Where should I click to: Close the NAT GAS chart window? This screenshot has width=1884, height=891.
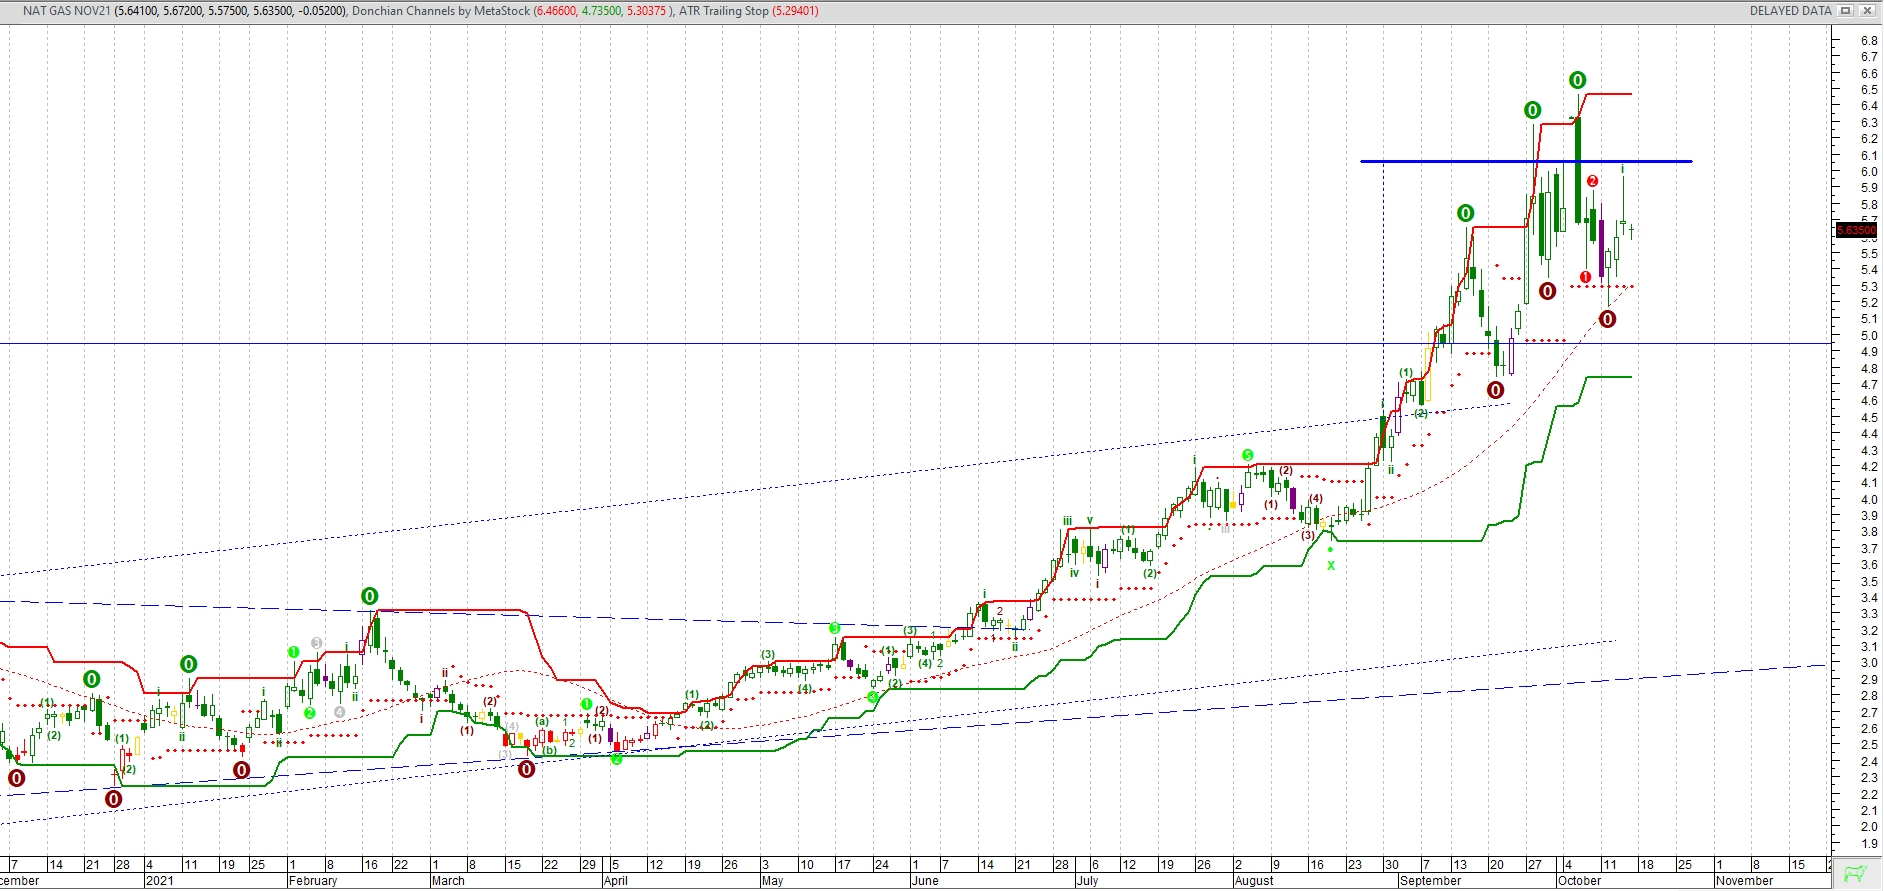click(1867, 11)
